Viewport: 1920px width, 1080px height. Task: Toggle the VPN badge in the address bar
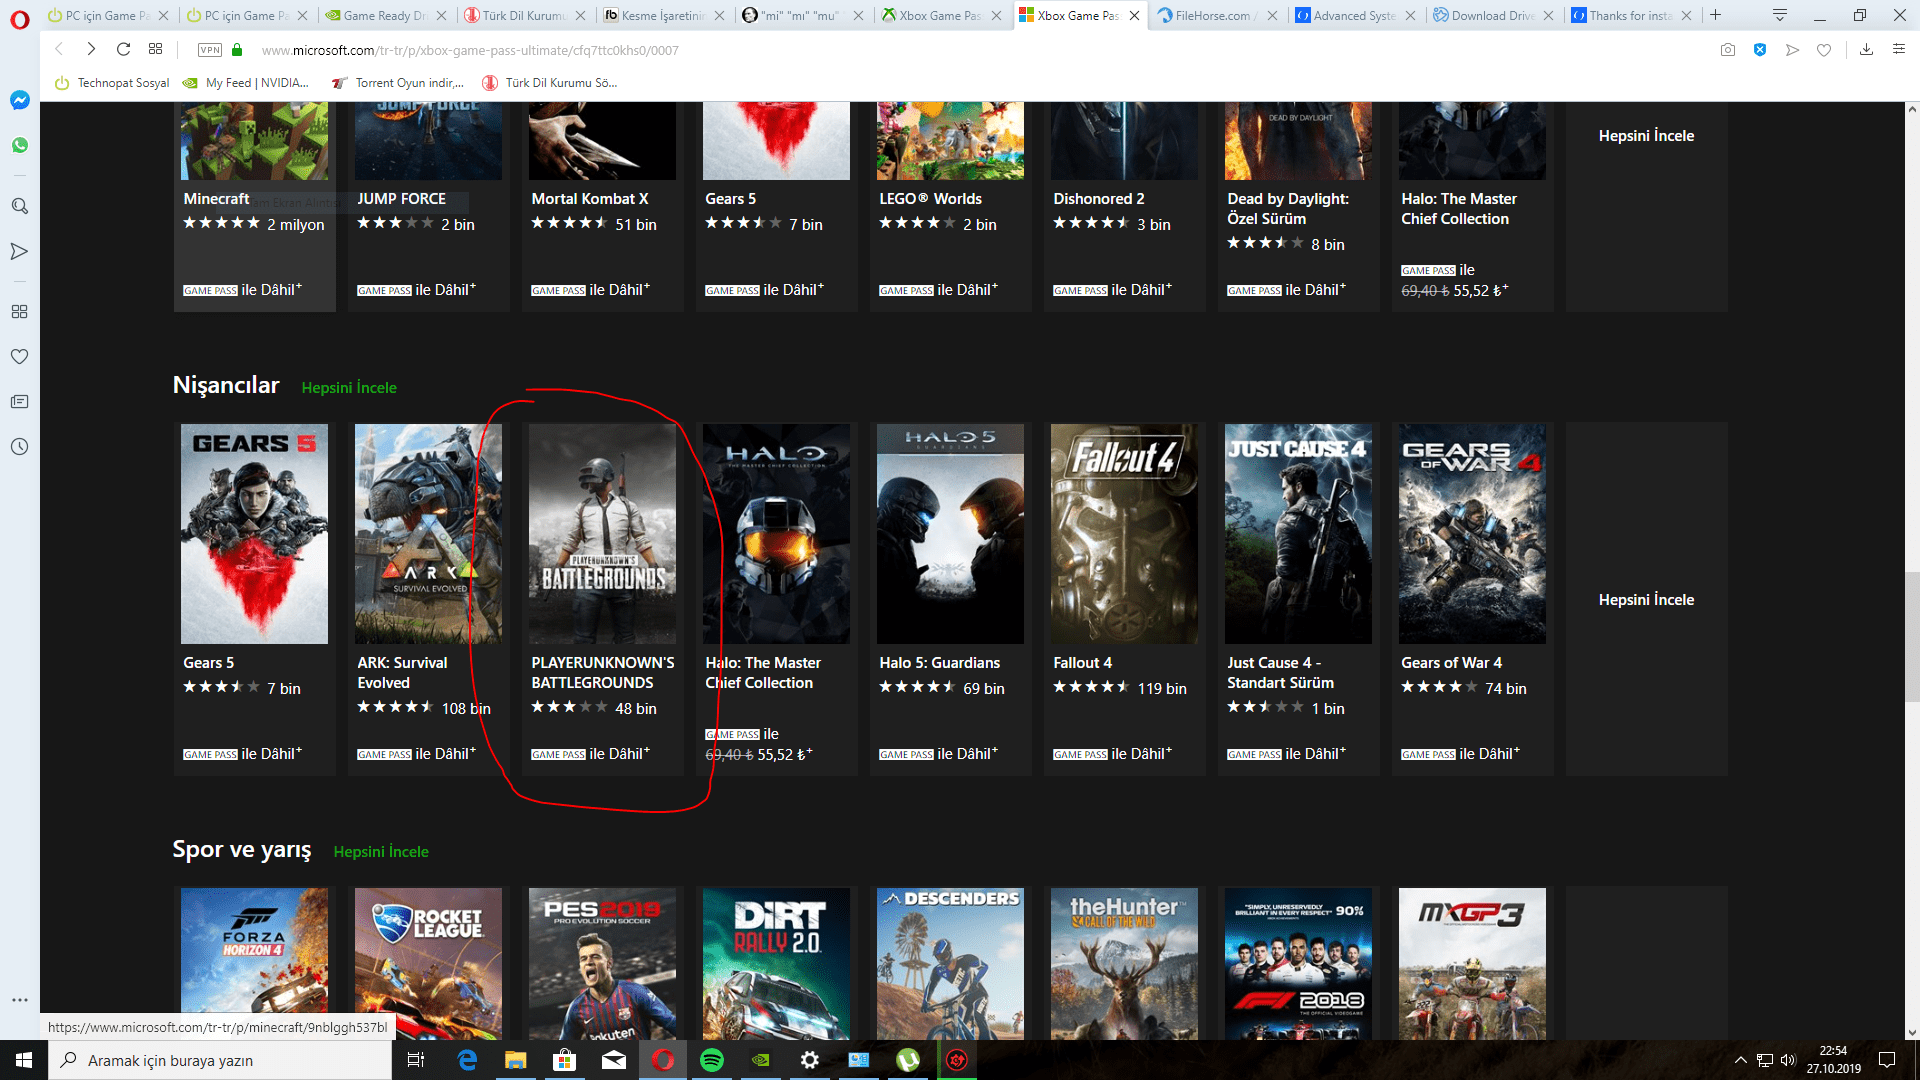pyautogui.click(x=210, y=50)
